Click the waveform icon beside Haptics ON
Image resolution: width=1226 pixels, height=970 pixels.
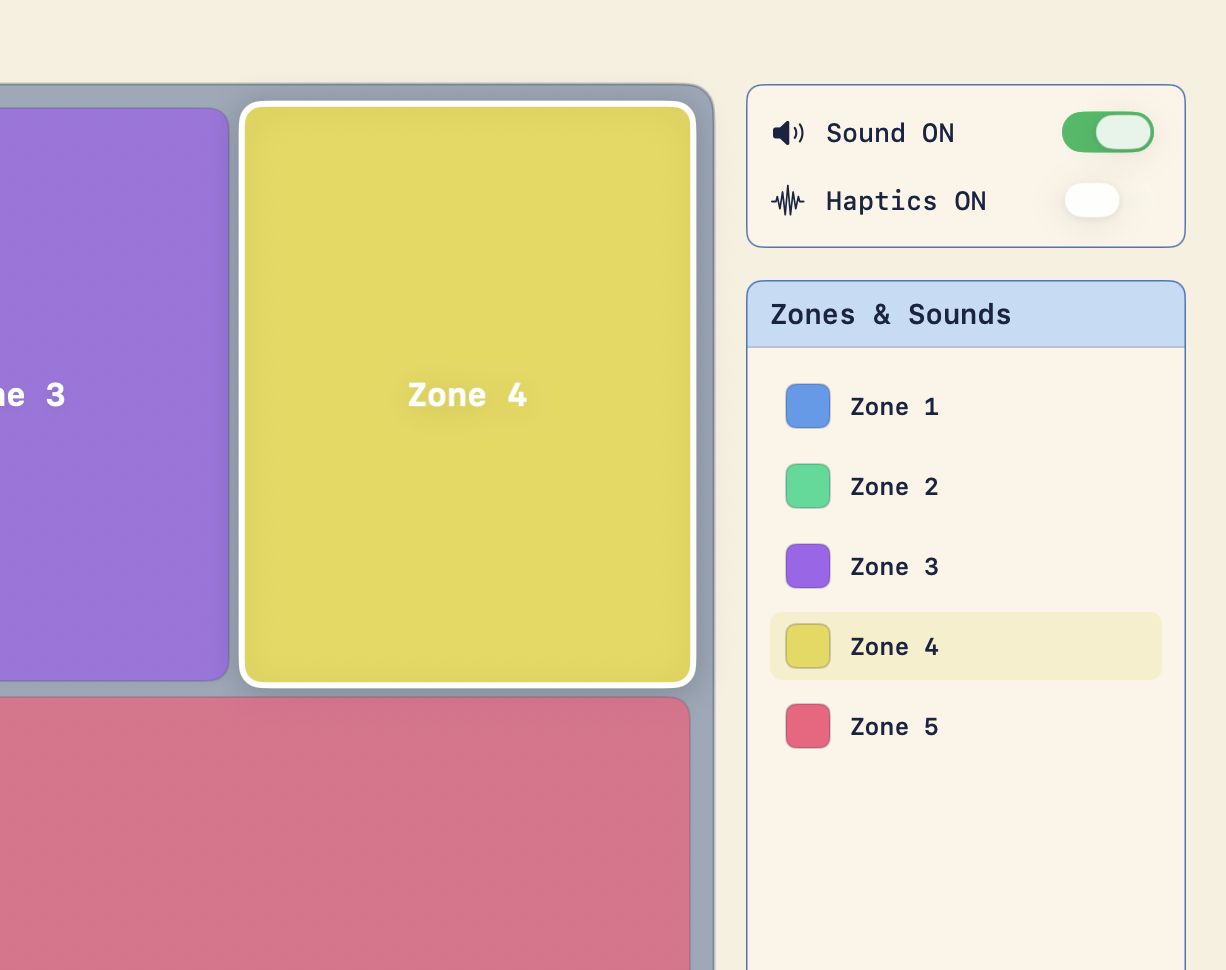788,201
